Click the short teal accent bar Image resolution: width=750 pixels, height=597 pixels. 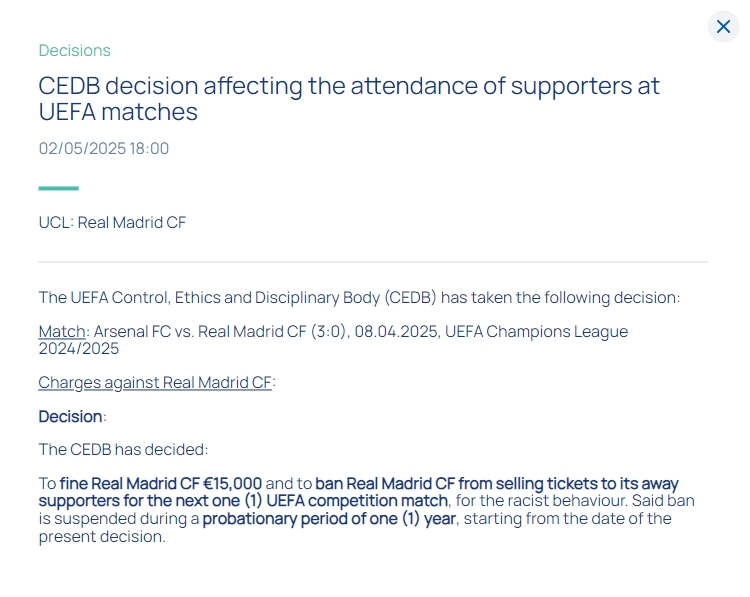(58, 188)
